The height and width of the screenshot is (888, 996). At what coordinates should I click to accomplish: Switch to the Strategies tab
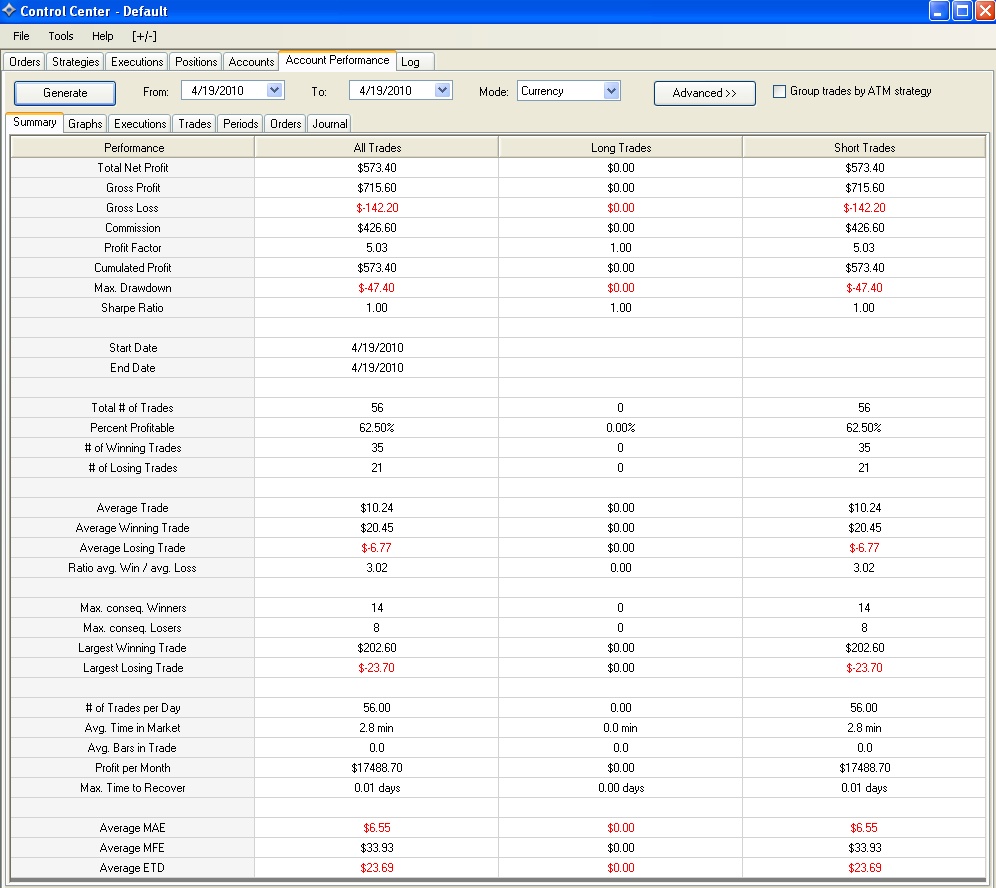pyautogui.click(x=76, y=62)
